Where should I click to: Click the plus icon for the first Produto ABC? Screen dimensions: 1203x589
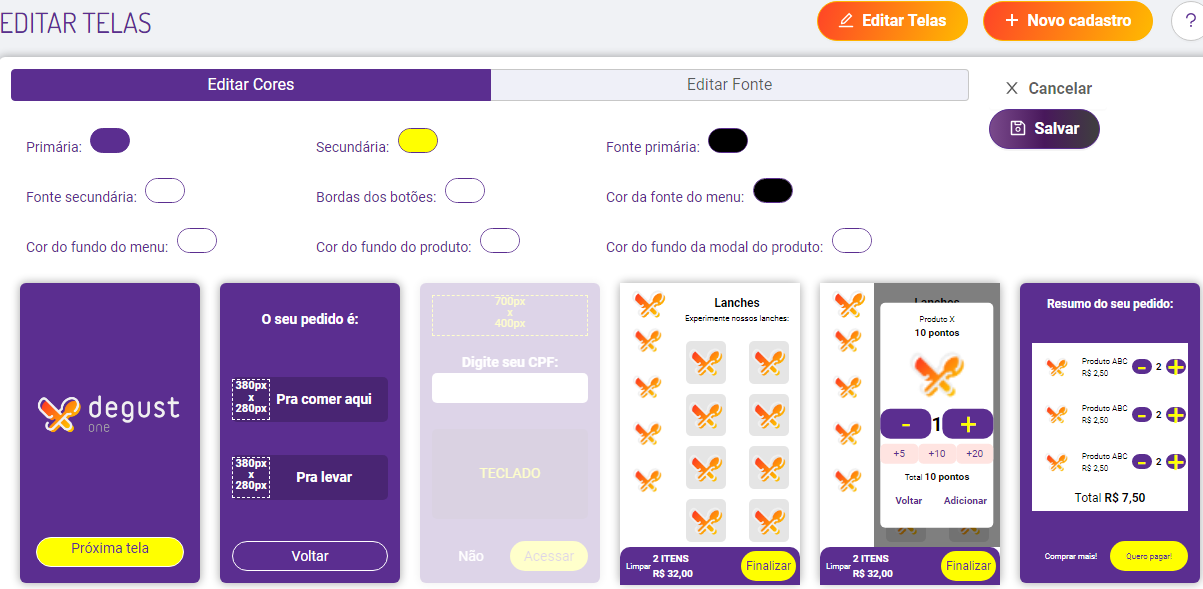tap(1176, 367)
